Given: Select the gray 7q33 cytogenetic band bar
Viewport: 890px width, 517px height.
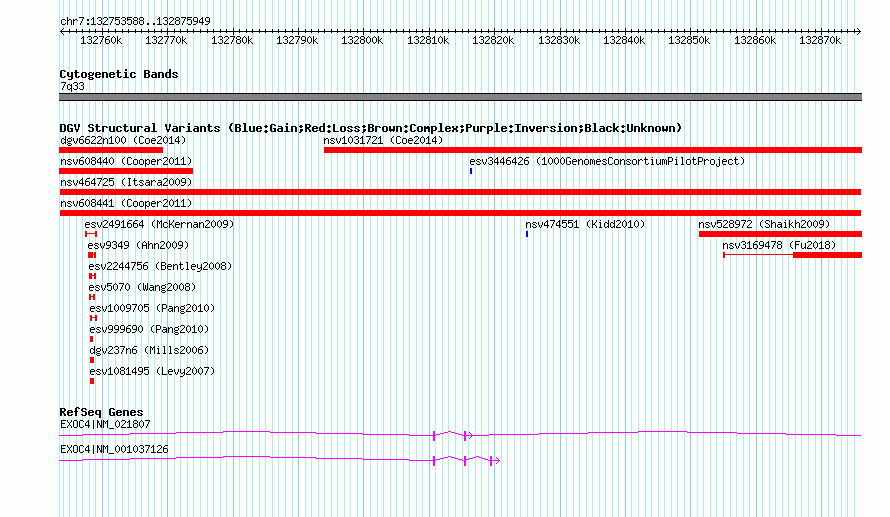Looking at the screenshot, I should (x=460, y=97).
